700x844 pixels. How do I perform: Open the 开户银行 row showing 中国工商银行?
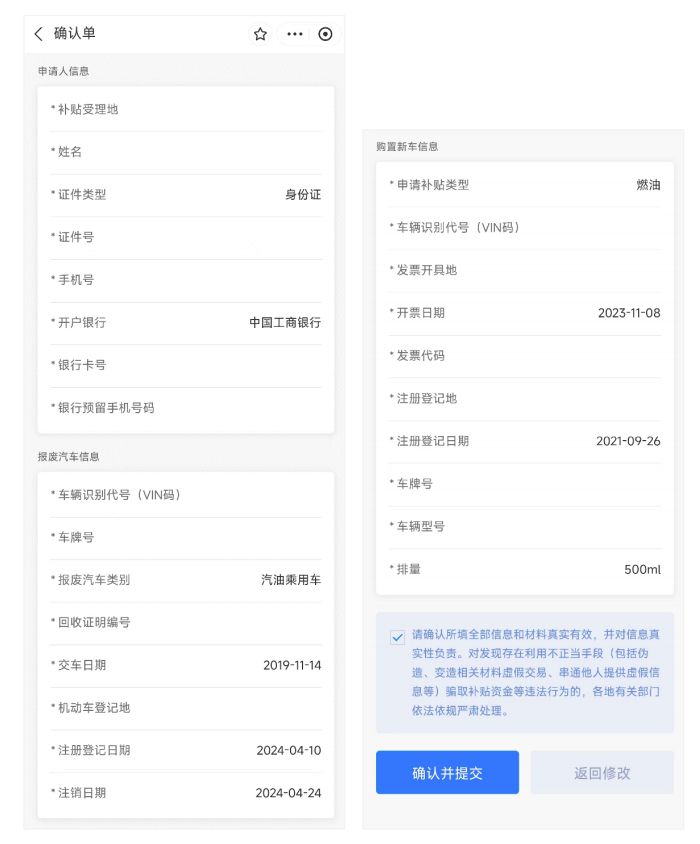click(x=185, y=323)
